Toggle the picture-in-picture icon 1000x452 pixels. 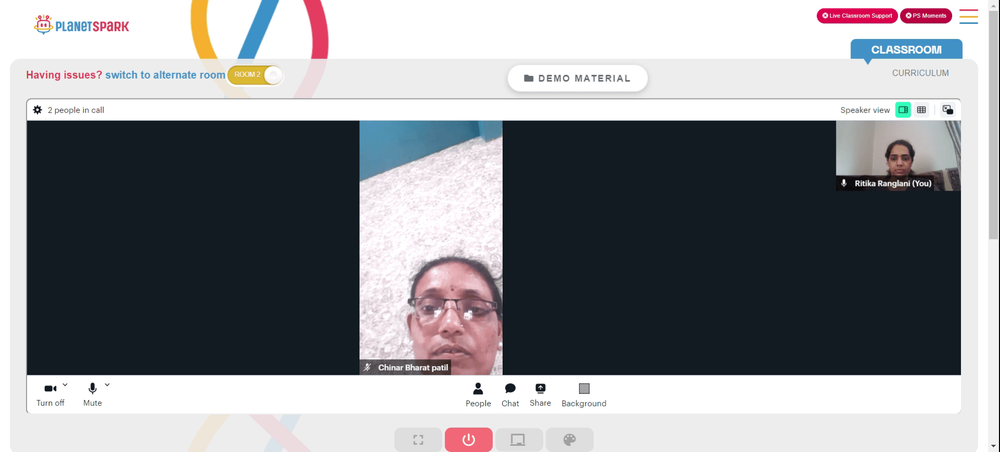[x=948, y=110]
